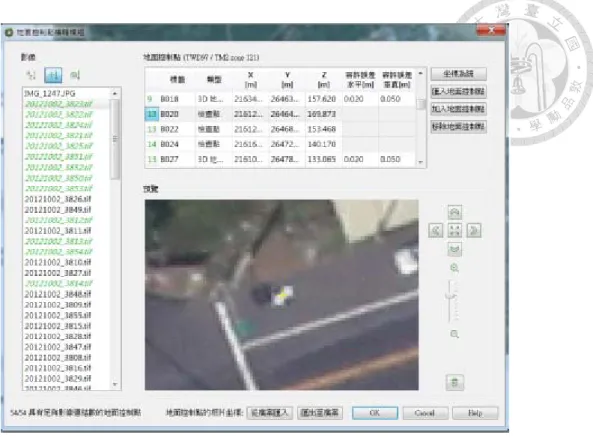Select IMG_1247.JPG in the image list

(50, 93)
